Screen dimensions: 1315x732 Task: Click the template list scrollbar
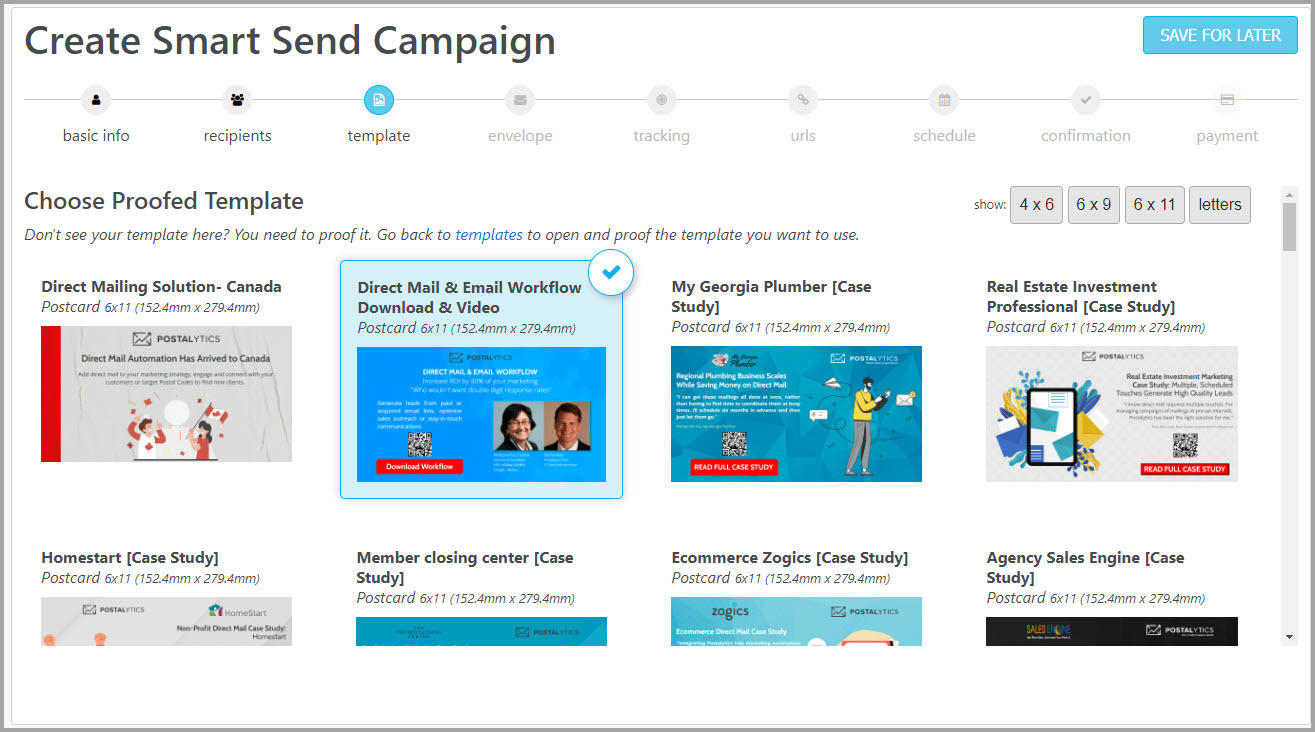pyautogui.click(x=1288, y=220)
